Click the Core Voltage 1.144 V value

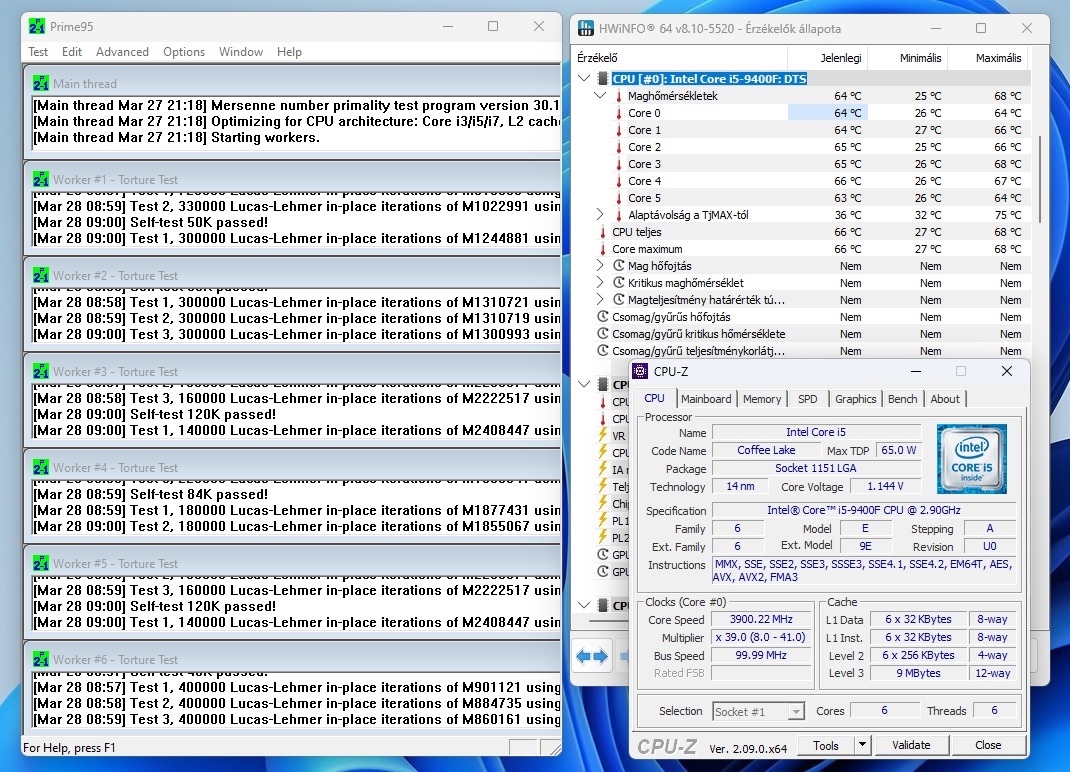pos(885,486)
